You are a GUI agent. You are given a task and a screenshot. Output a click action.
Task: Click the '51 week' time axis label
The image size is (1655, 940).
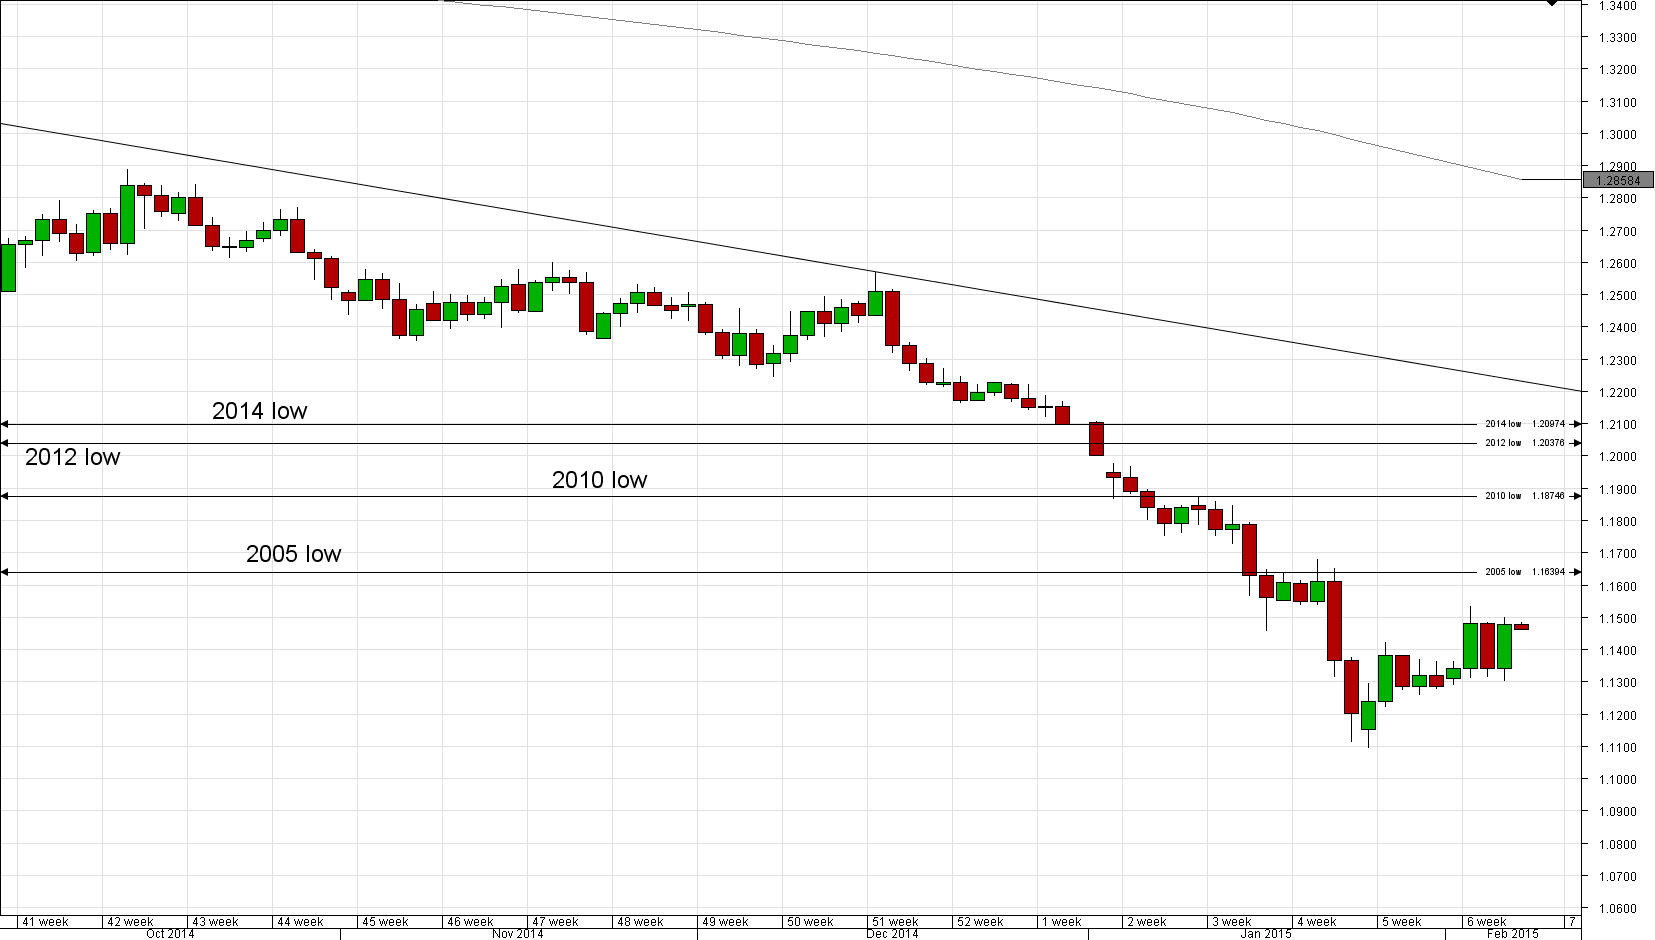point(895,922)
